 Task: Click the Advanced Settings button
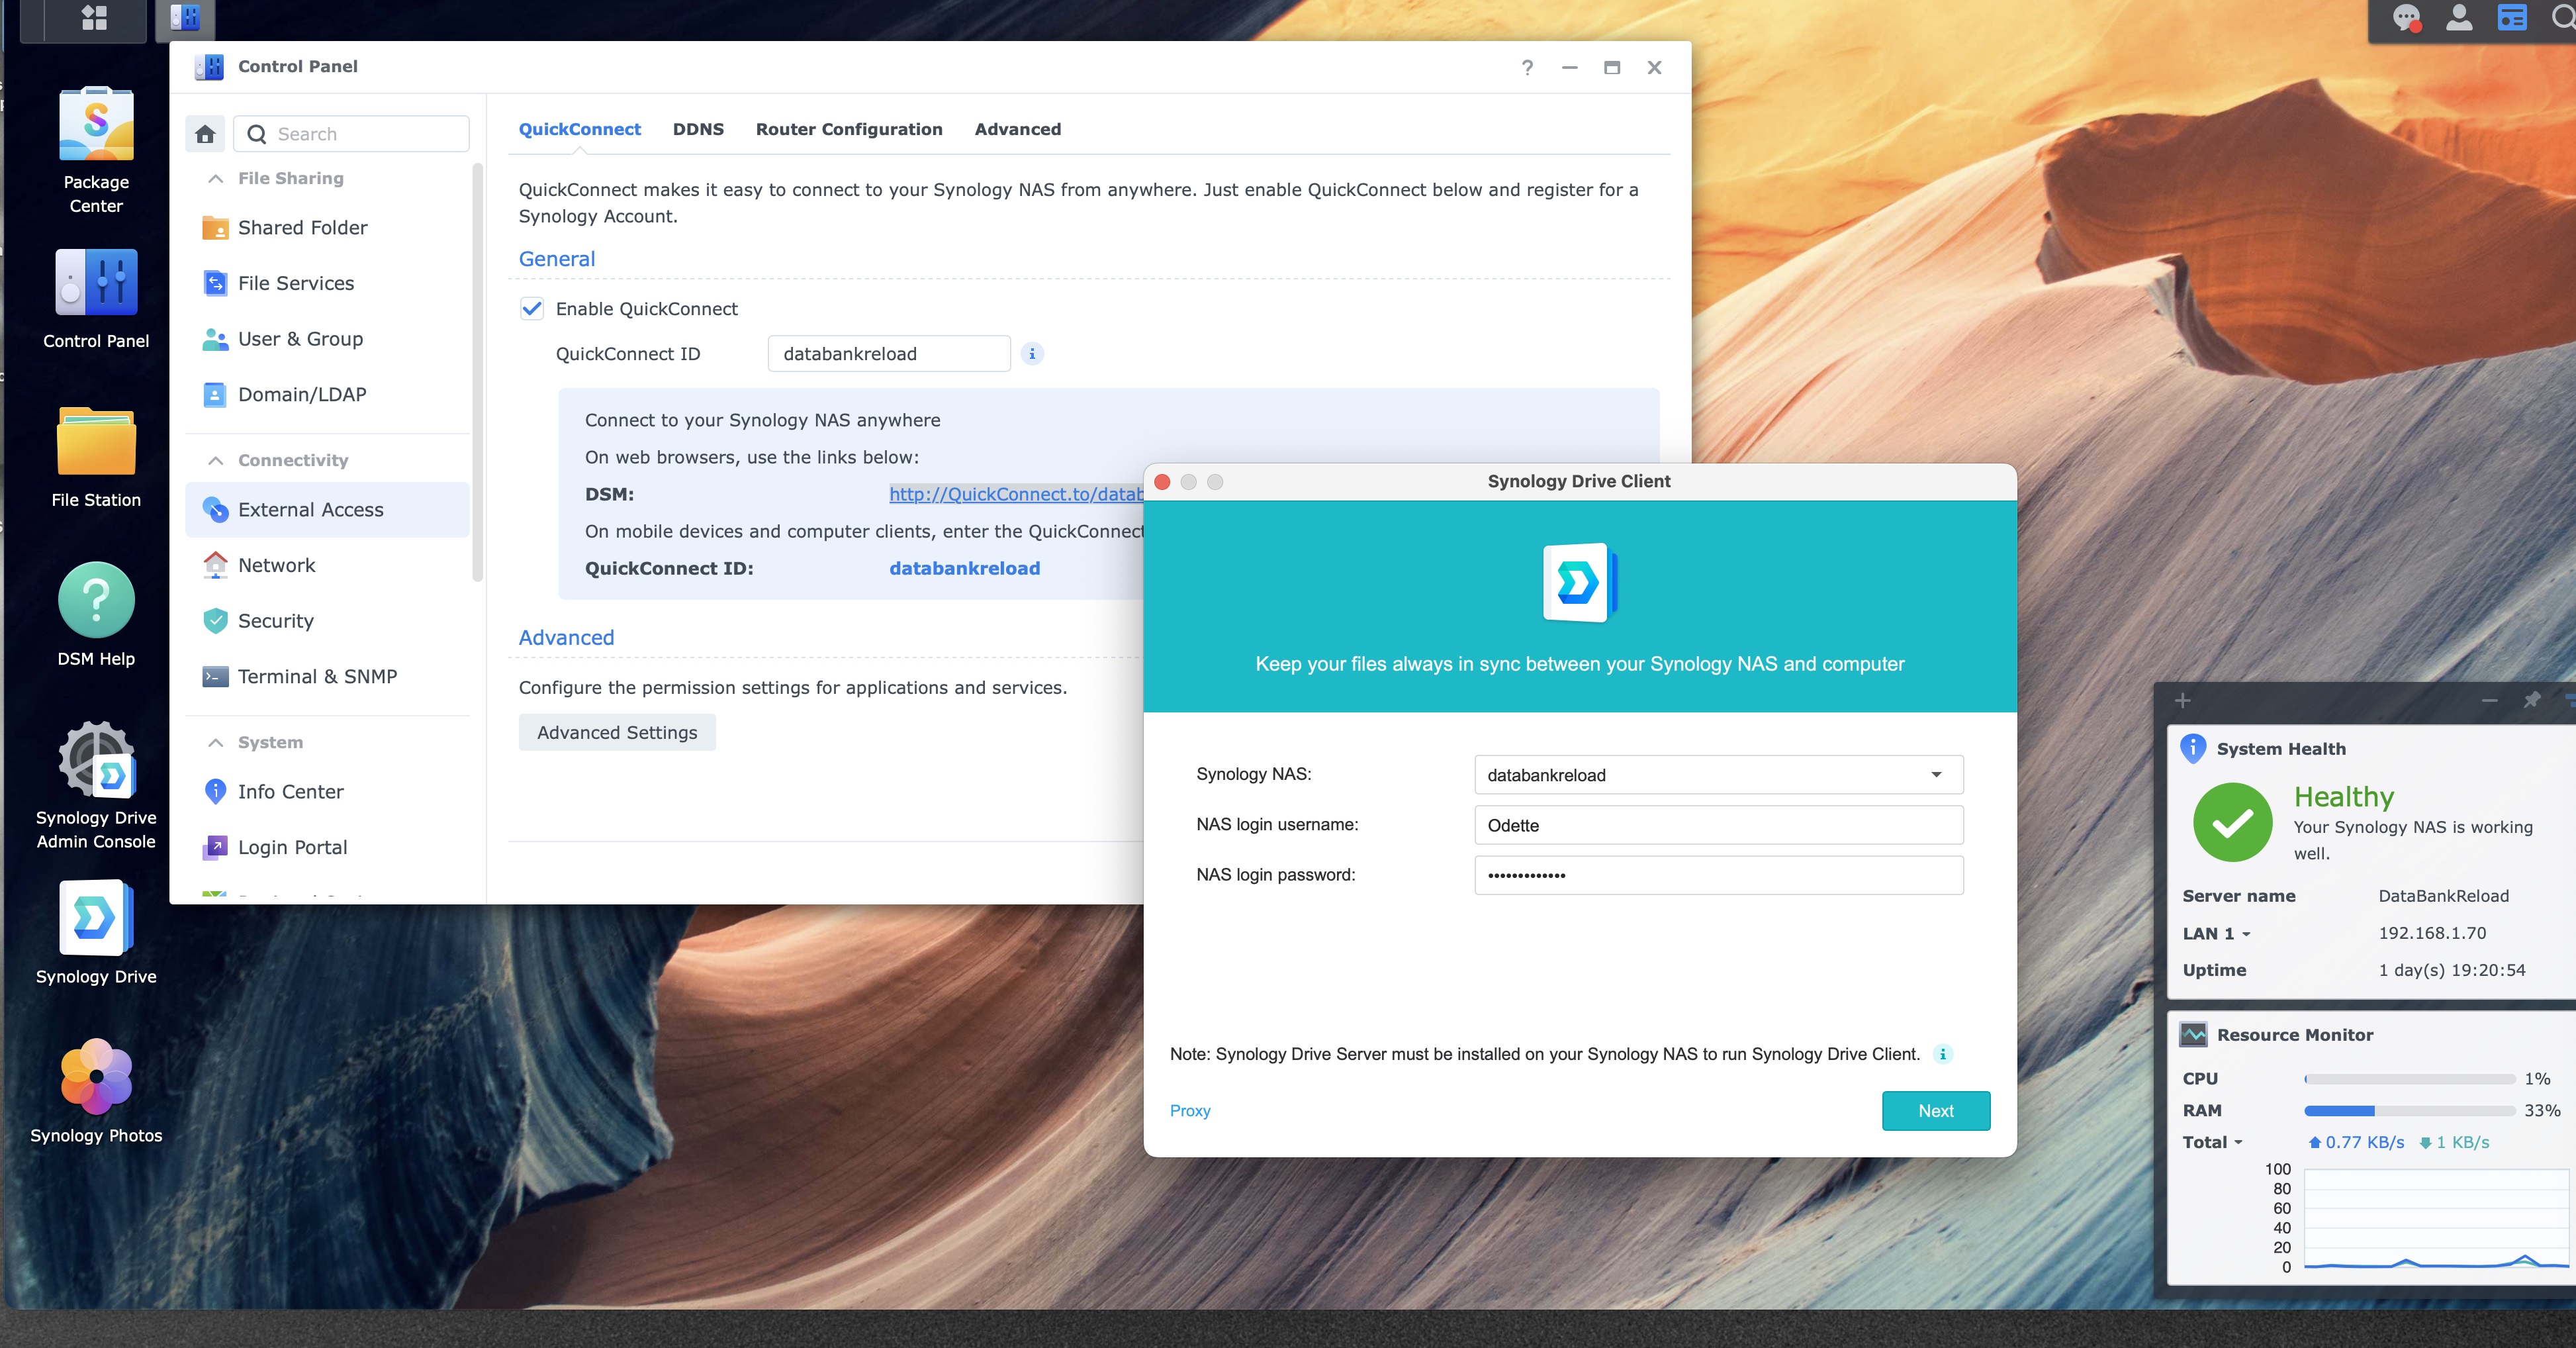(x=617, y=732)
